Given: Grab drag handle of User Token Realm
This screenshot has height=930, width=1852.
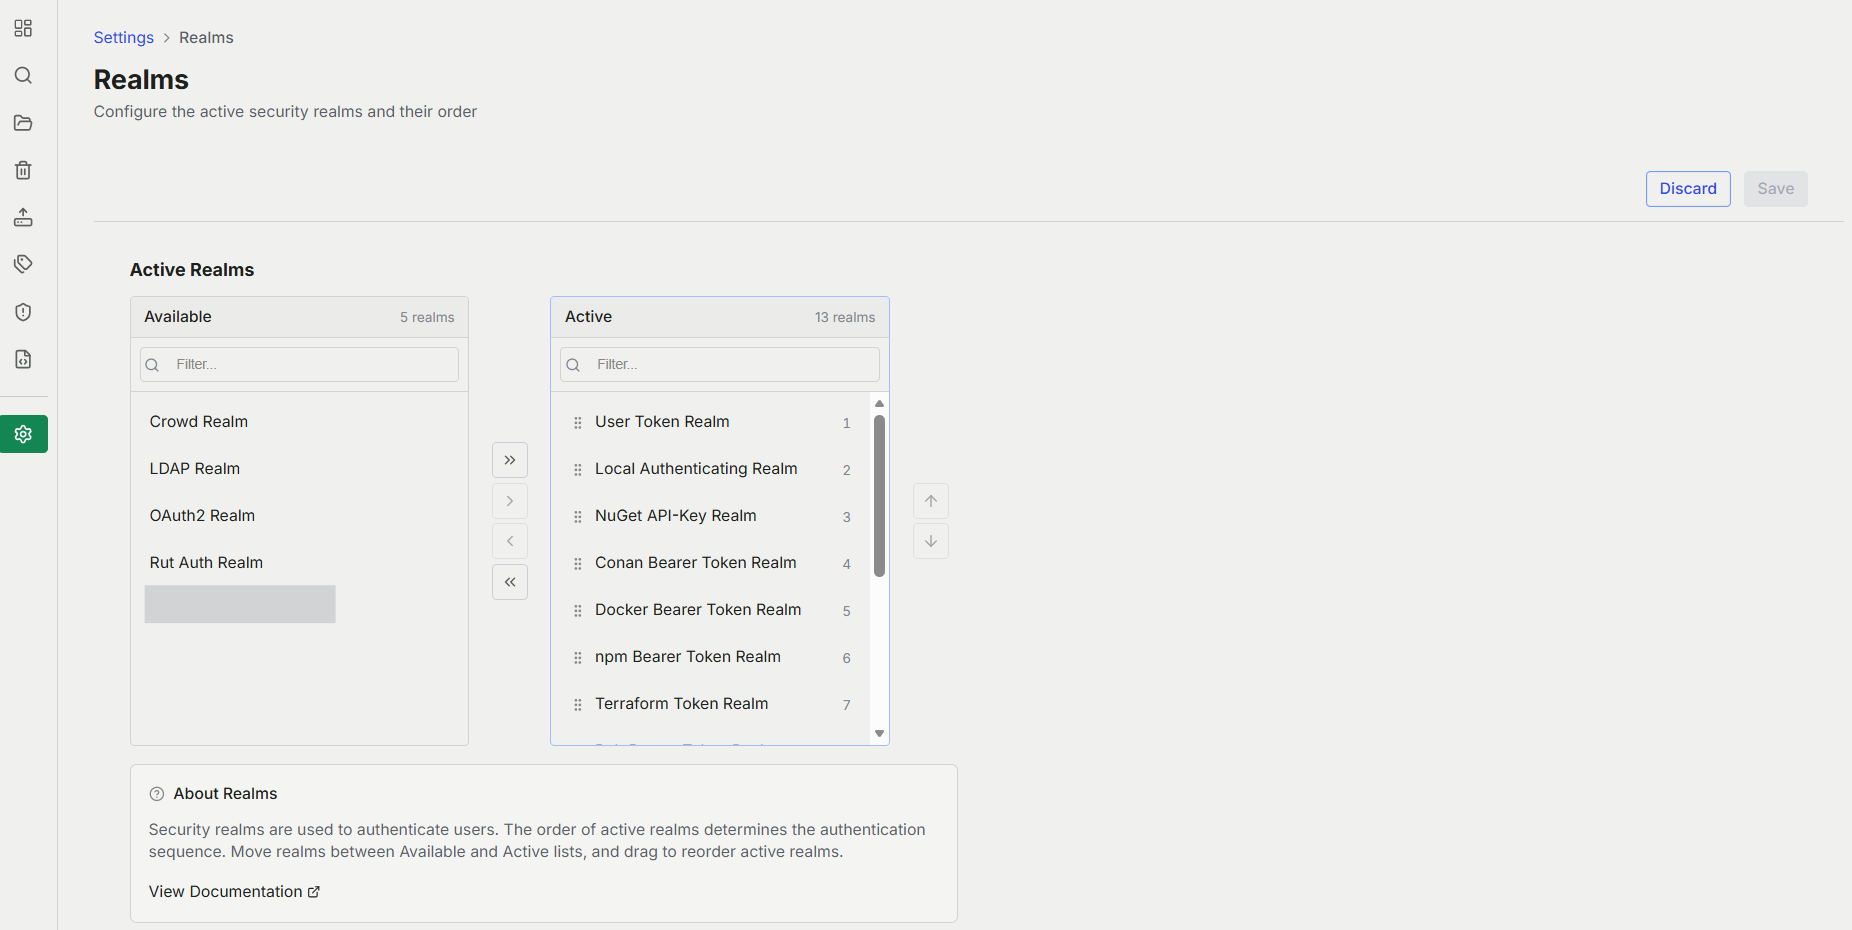Looking at the screenshot, I should pyautogui.click(x=578, y=423).
